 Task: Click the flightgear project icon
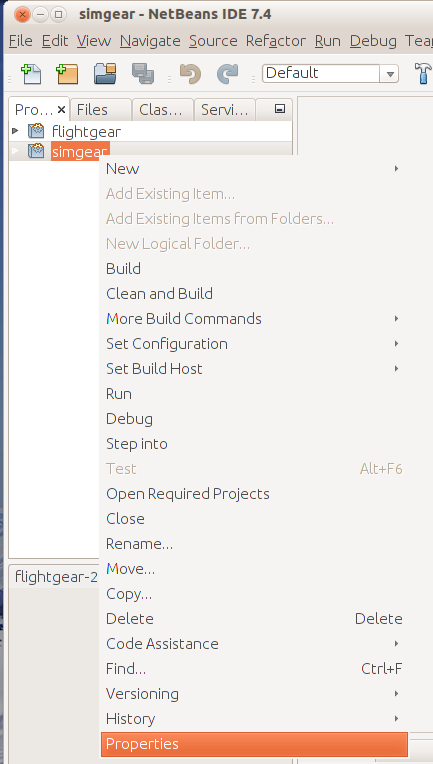point(36,131)
